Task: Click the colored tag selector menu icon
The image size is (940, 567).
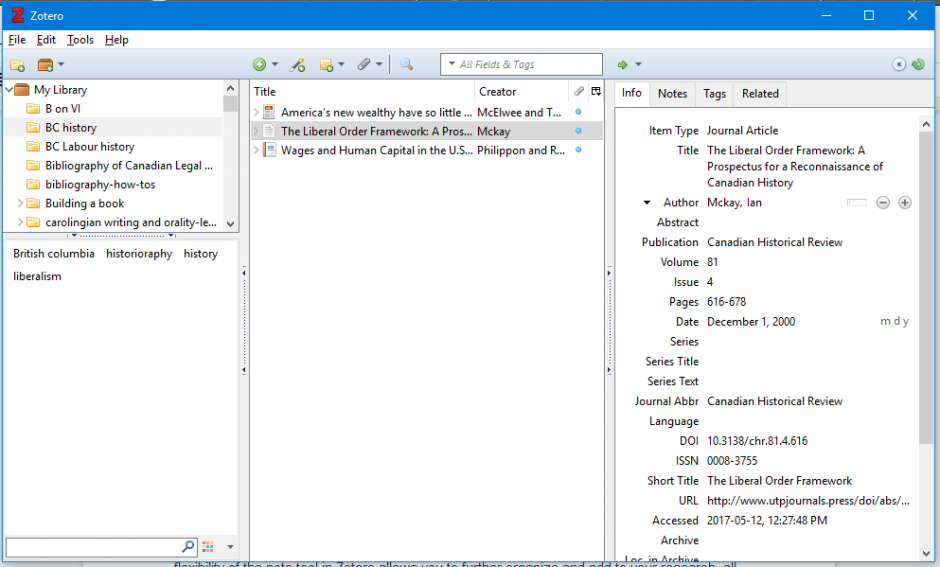Action: click(208, 546)
